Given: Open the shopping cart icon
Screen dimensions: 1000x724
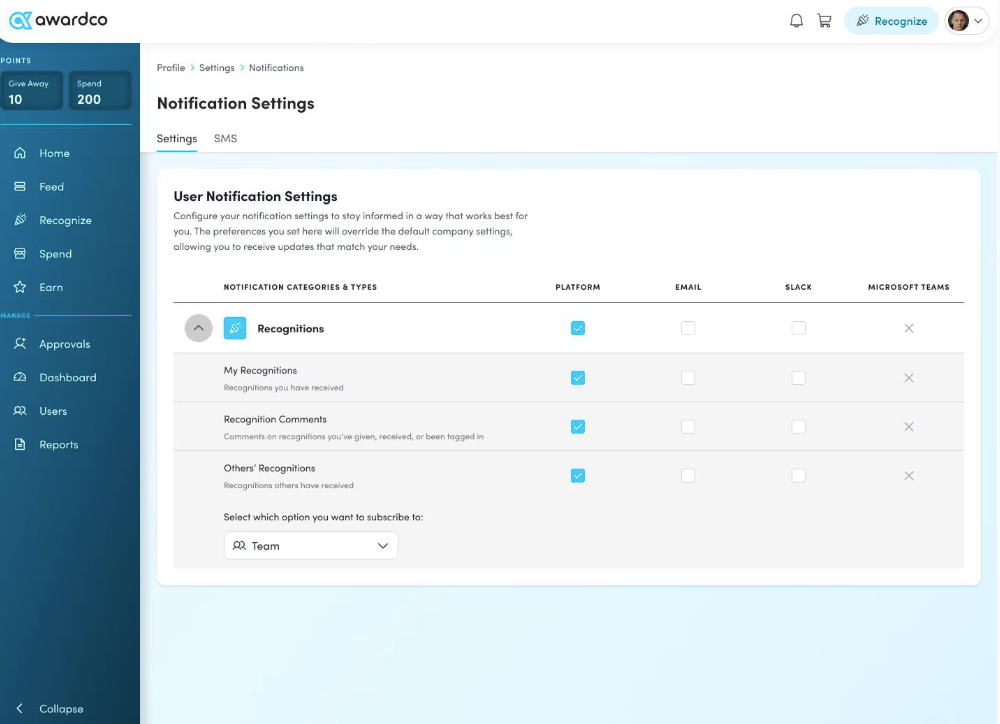Looking at the screenshot, I should point(824,20).
